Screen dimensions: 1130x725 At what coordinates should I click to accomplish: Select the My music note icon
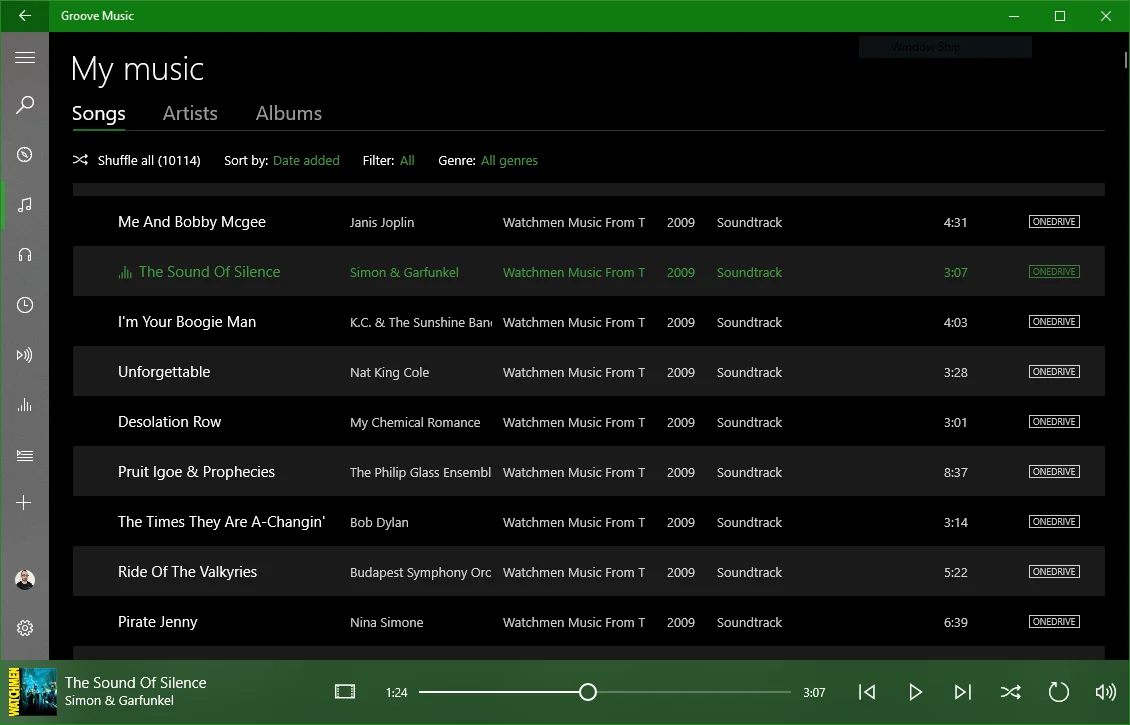[x=25, y=205]
